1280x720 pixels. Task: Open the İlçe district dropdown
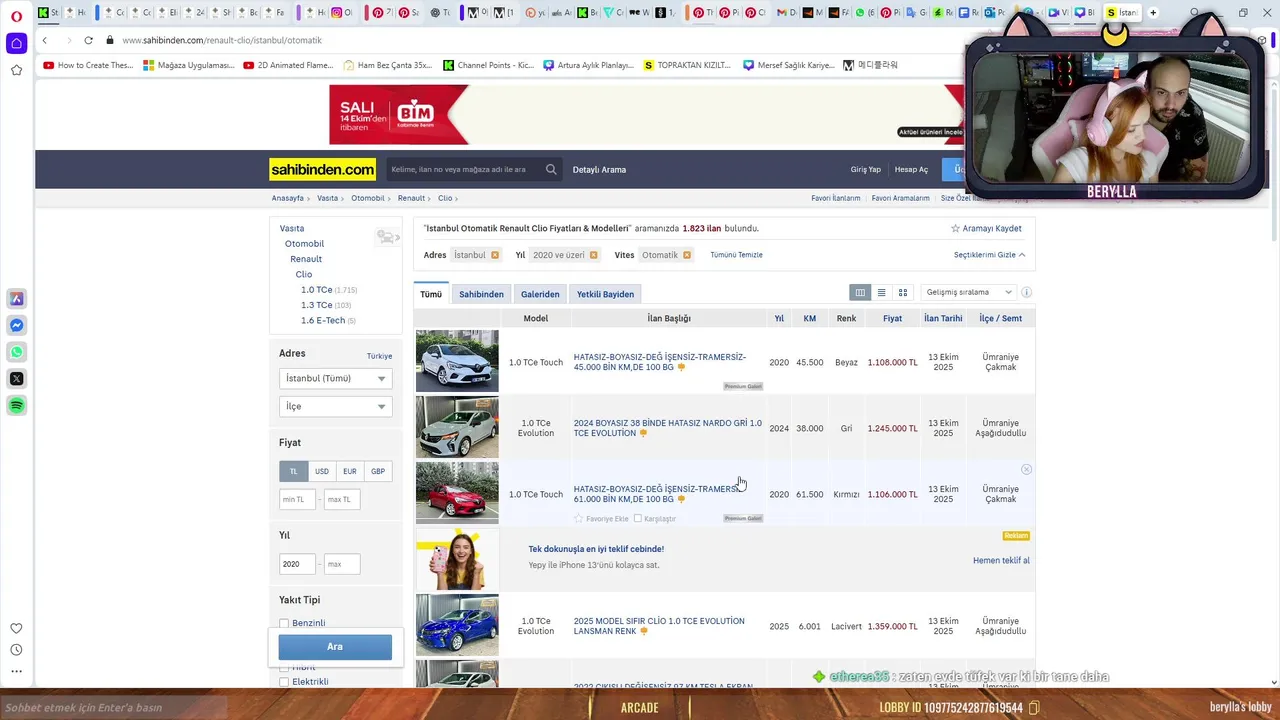point(335,406)
